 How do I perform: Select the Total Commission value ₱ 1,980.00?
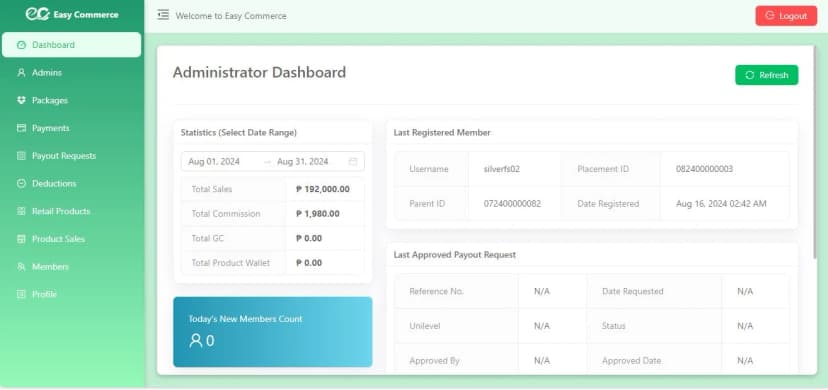317,214
